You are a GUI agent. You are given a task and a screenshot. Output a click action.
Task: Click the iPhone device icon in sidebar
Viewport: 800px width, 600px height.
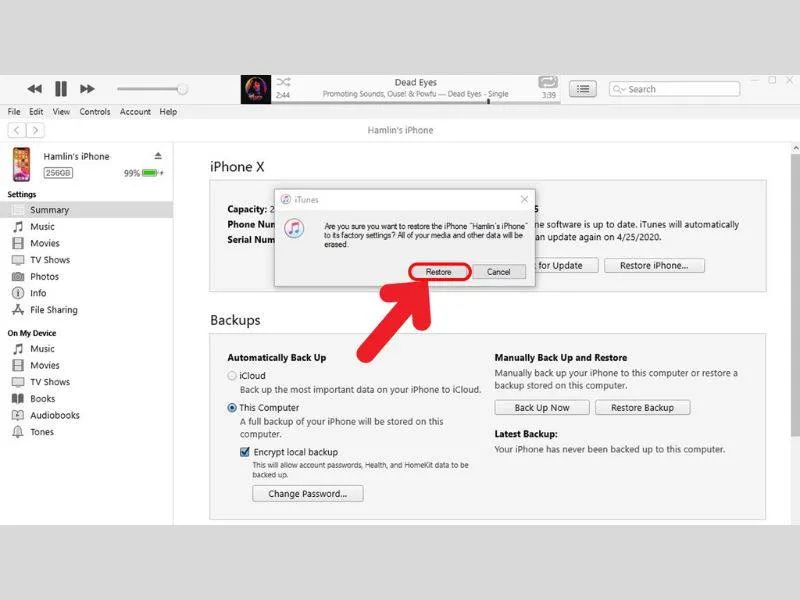(21, 164)
